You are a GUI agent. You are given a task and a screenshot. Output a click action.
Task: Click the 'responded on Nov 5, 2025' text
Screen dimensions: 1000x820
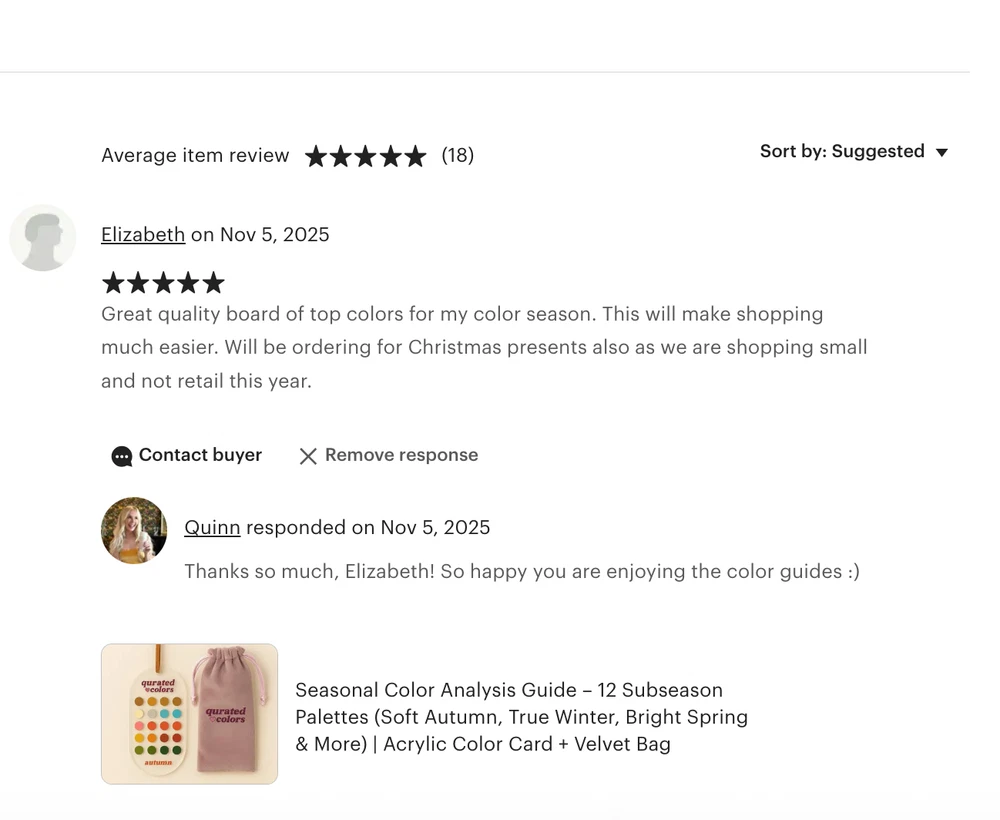(x=368, y=528)
